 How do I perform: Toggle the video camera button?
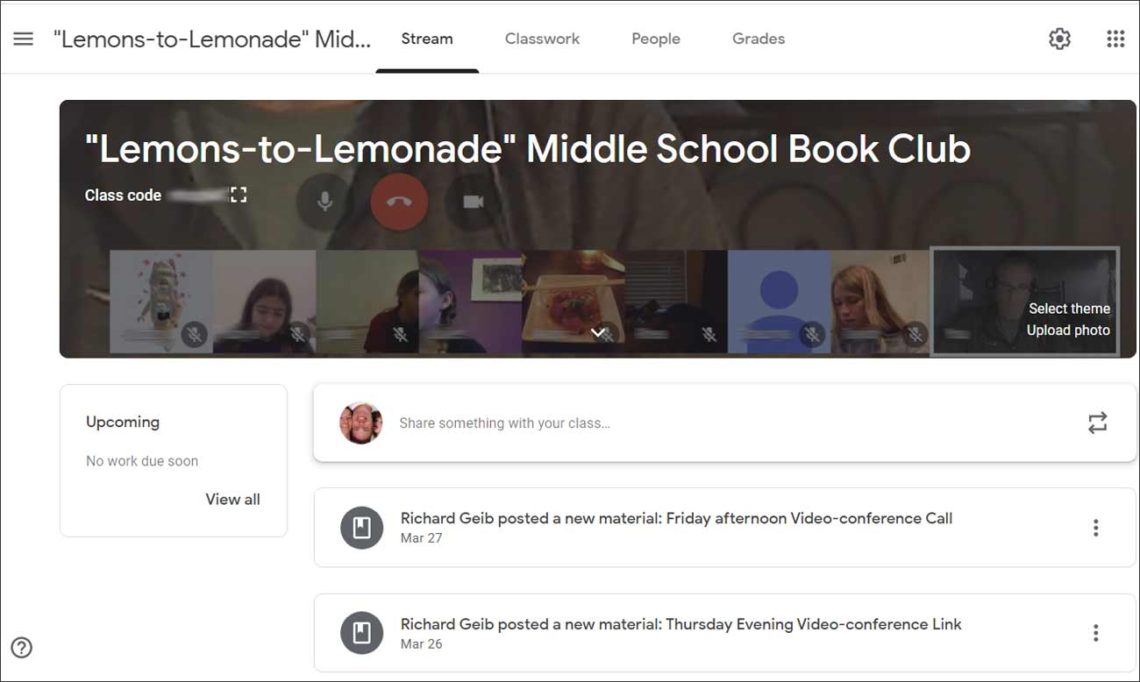473,201
